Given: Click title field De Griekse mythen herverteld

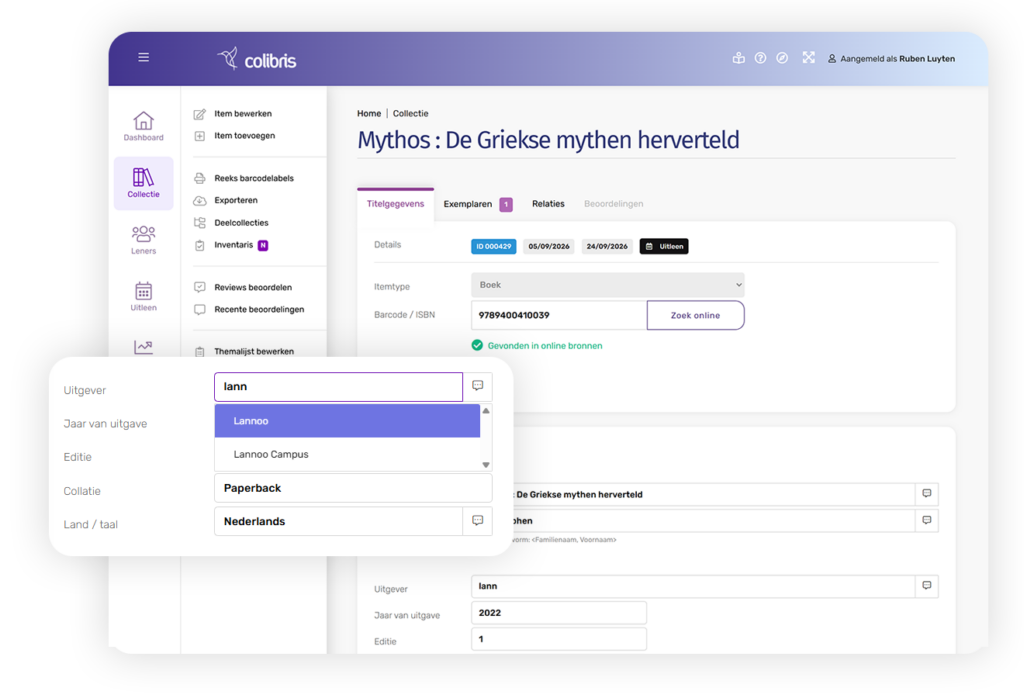Looking at the screenshot, I should coord(713,494).
